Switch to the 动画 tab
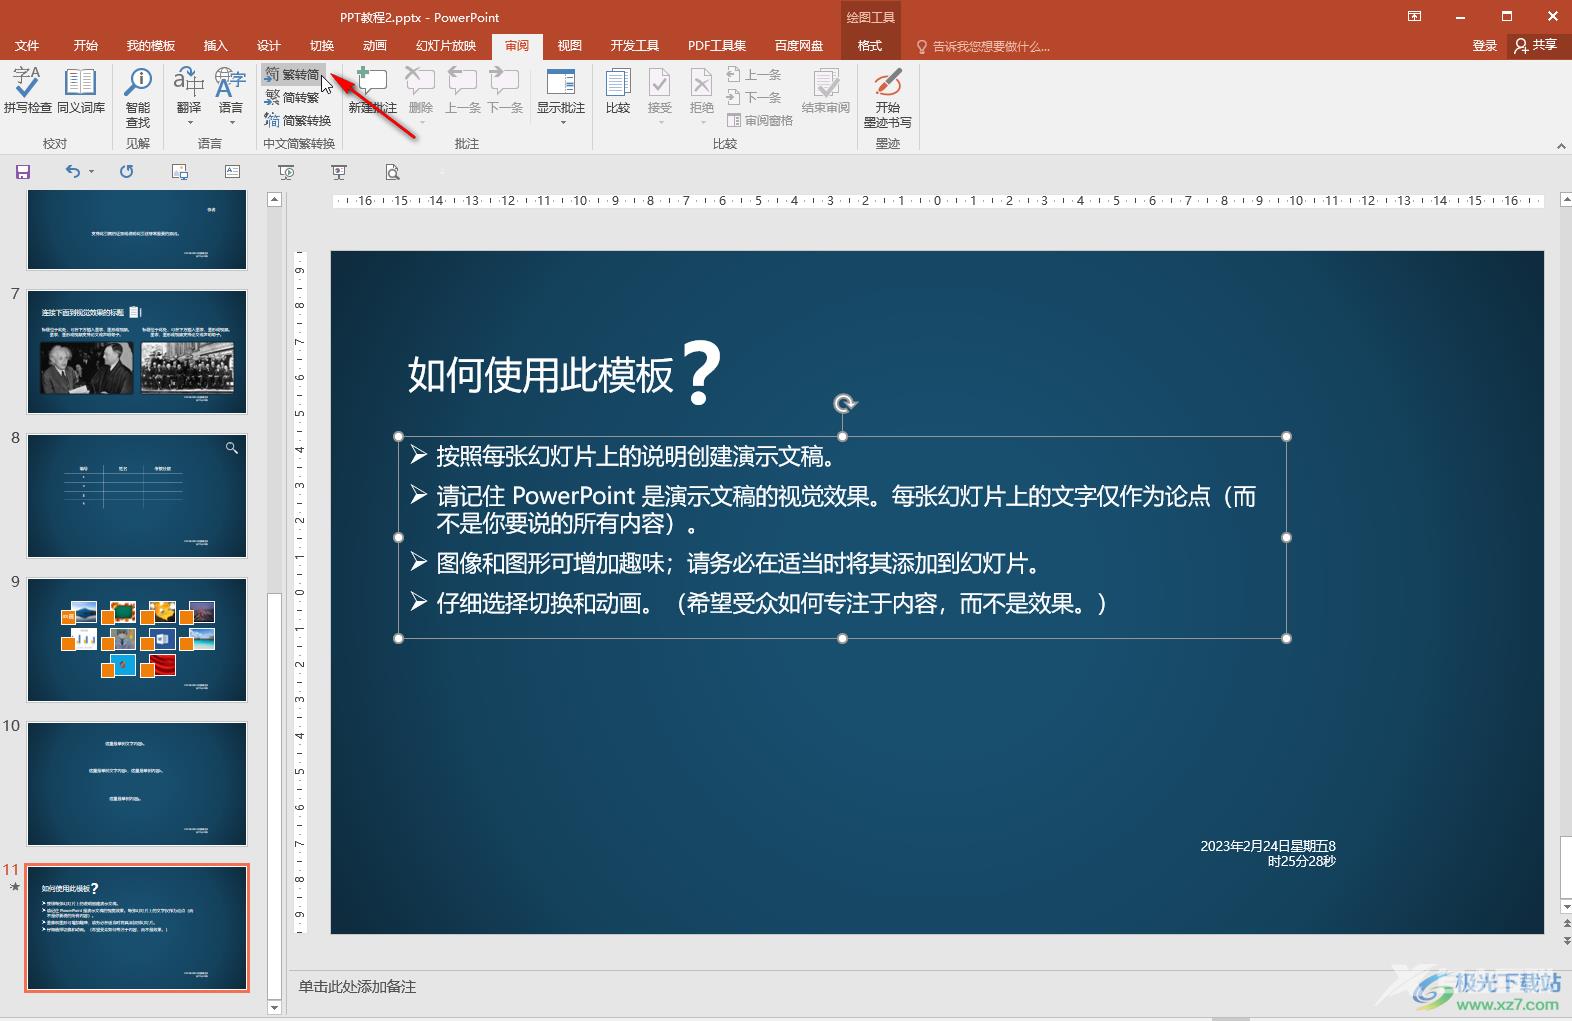1572x1021 pixels. tap(375, 46)
